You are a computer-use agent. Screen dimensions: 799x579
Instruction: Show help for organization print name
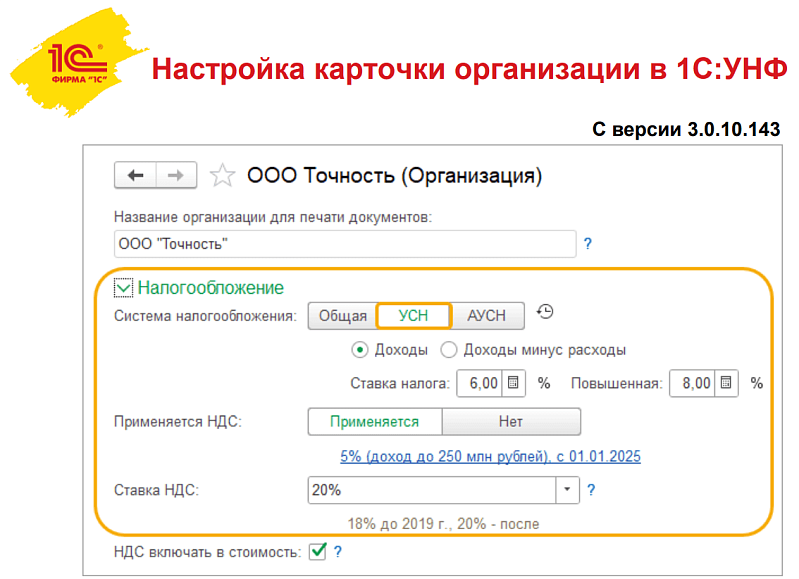coord(588,244)
